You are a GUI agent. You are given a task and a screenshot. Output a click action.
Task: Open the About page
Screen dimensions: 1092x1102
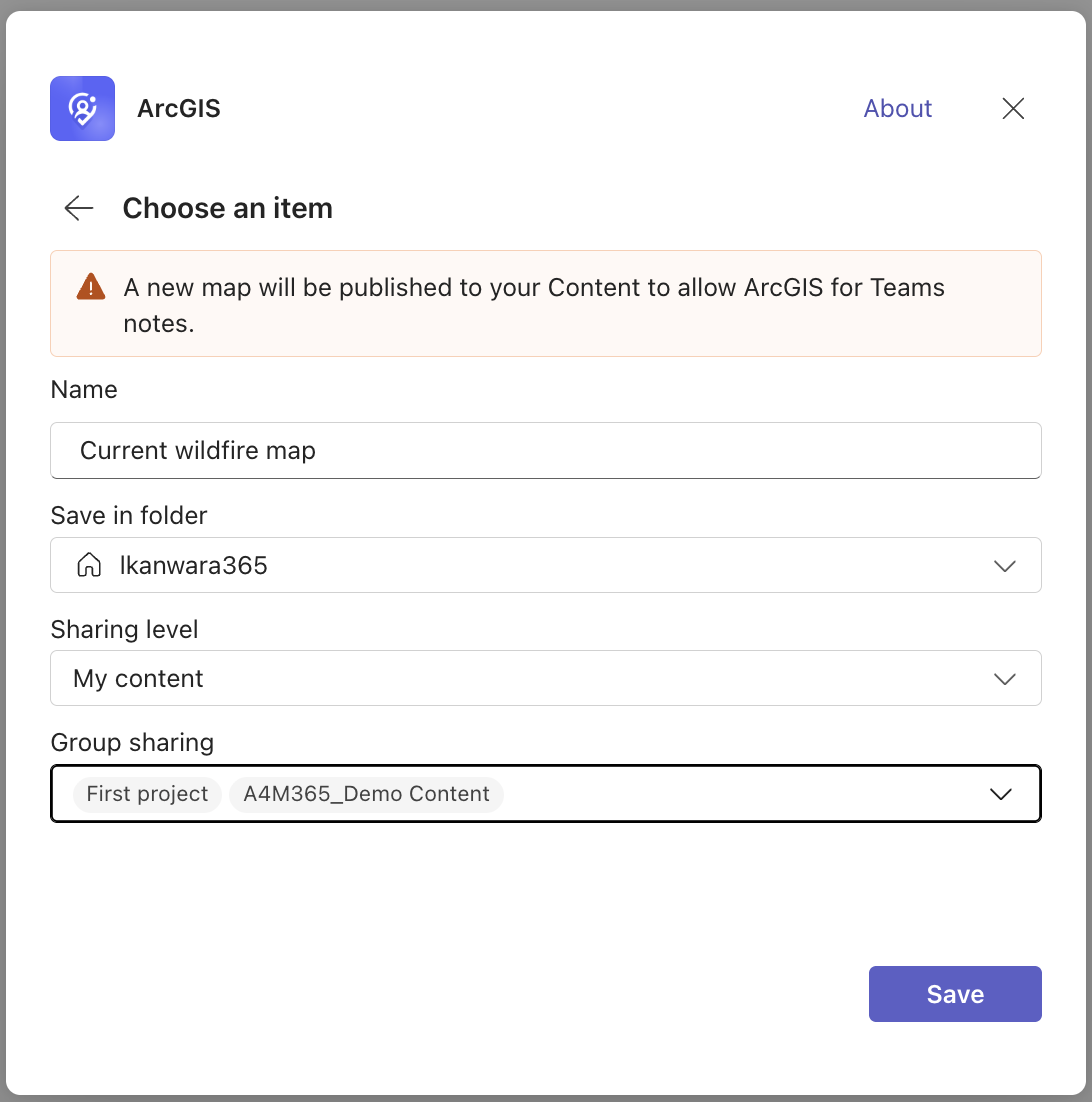coord(897,108)
